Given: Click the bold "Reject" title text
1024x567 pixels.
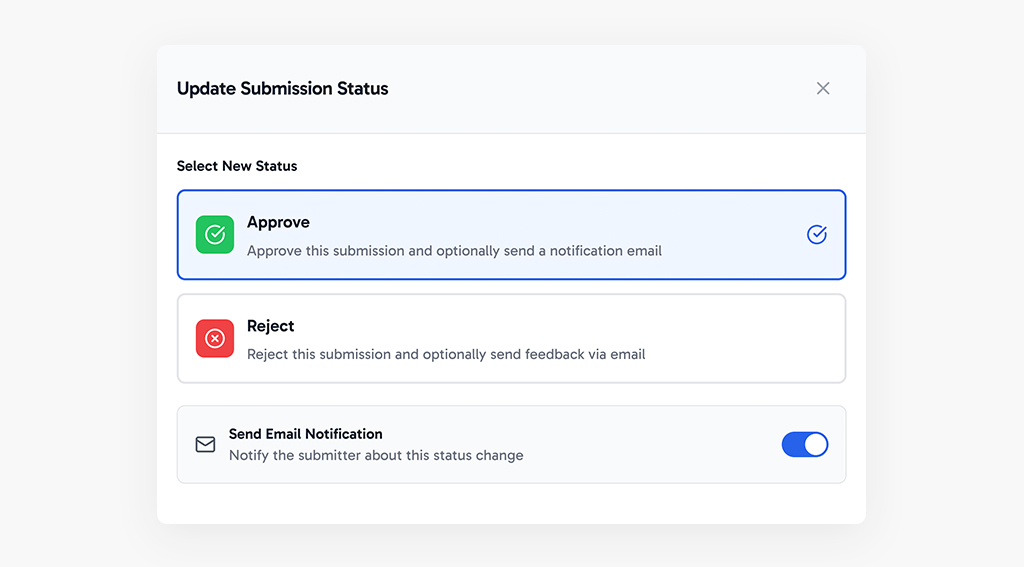Looking at the screenshot, I should pos(270,326).
